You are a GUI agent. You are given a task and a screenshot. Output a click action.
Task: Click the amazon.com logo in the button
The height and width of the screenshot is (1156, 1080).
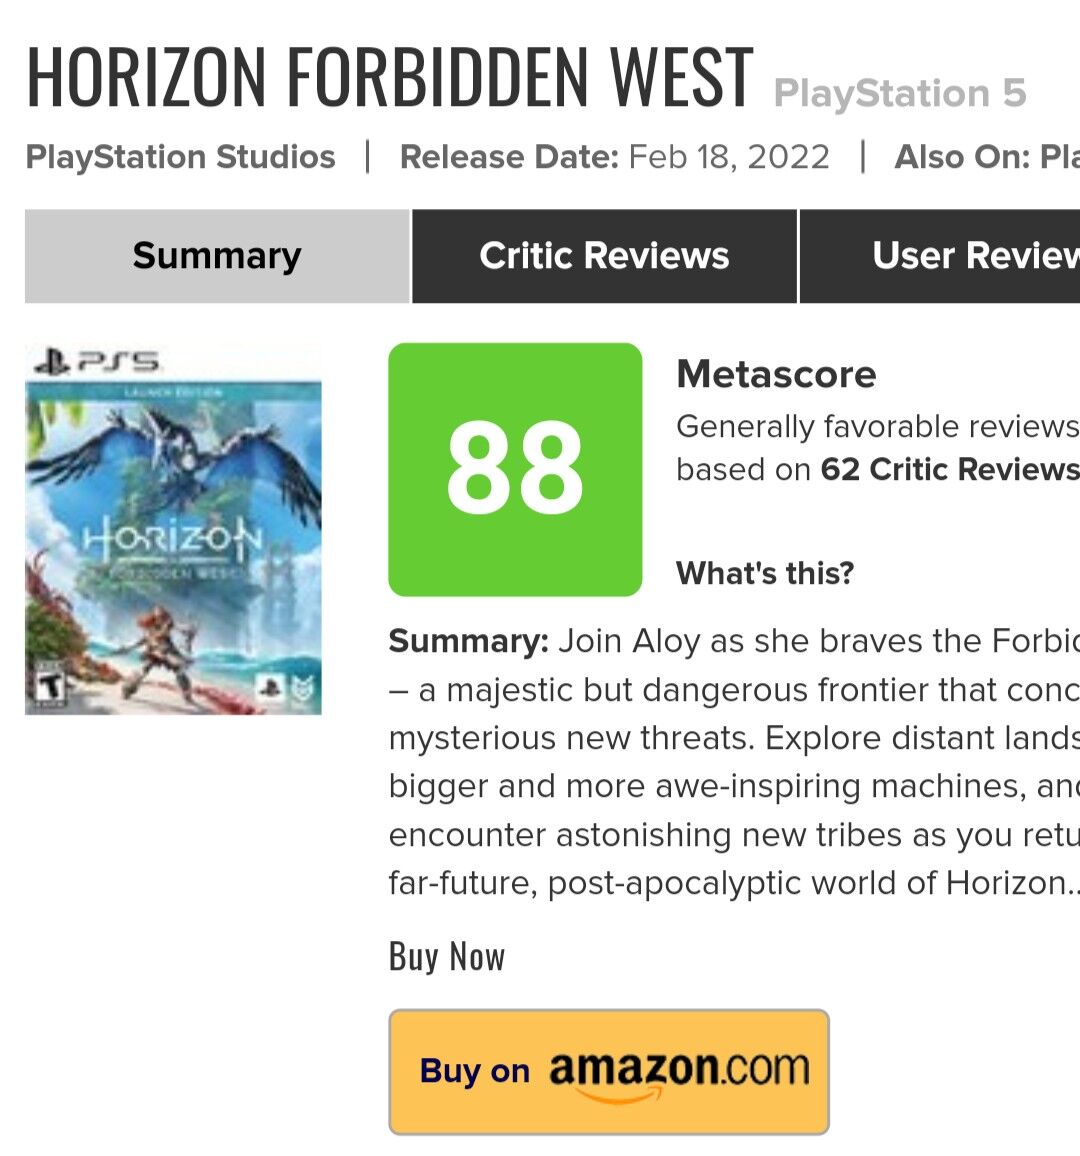tap(679, 1071)
